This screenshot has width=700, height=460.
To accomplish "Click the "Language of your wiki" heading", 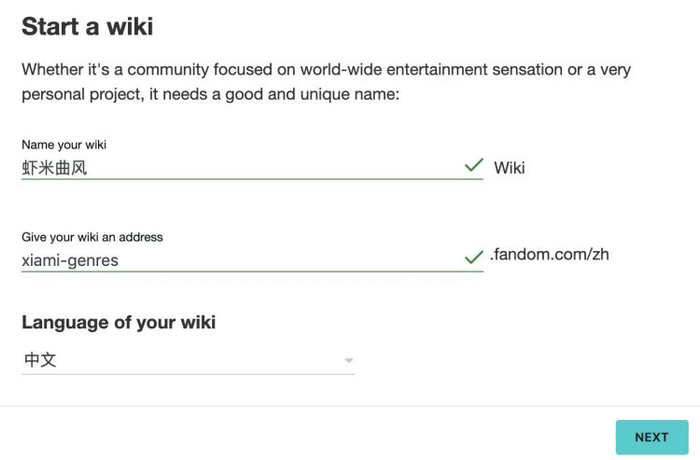I will [118, 322].
